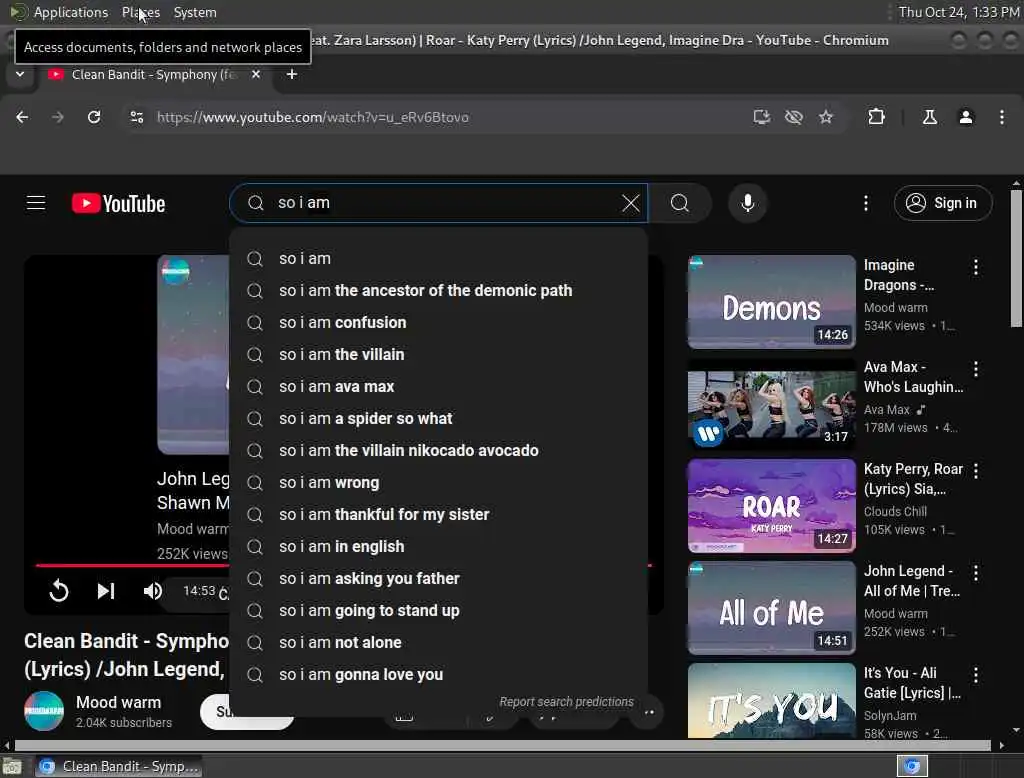Open the Extensions puzzle icon
Viewport: 1024px width, 778px height.
(x=876, y=117)
